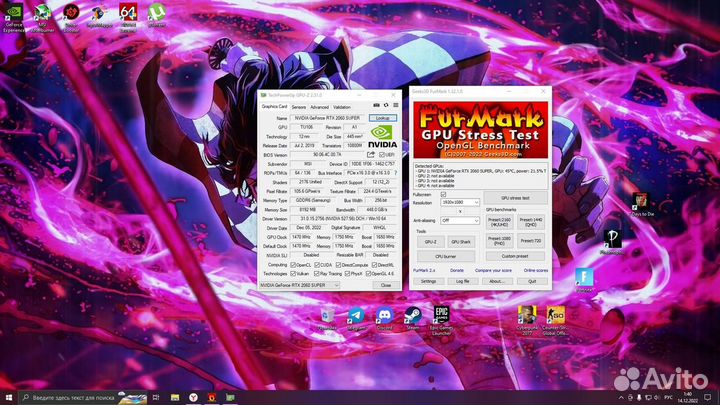
Task: Click the NVIDIA logo in GPU-Z
Action: (x=382, y=136)
